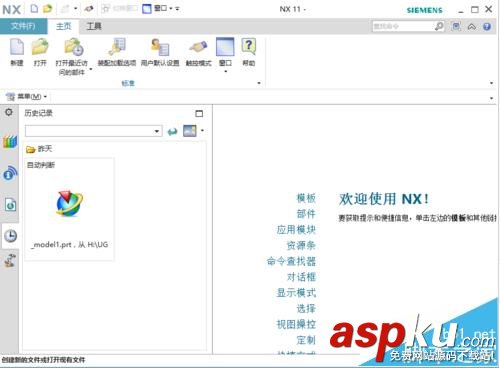Open the 部件 welcome page link
The width and height of the screenshot is (500, 368).
coord(306,214)
